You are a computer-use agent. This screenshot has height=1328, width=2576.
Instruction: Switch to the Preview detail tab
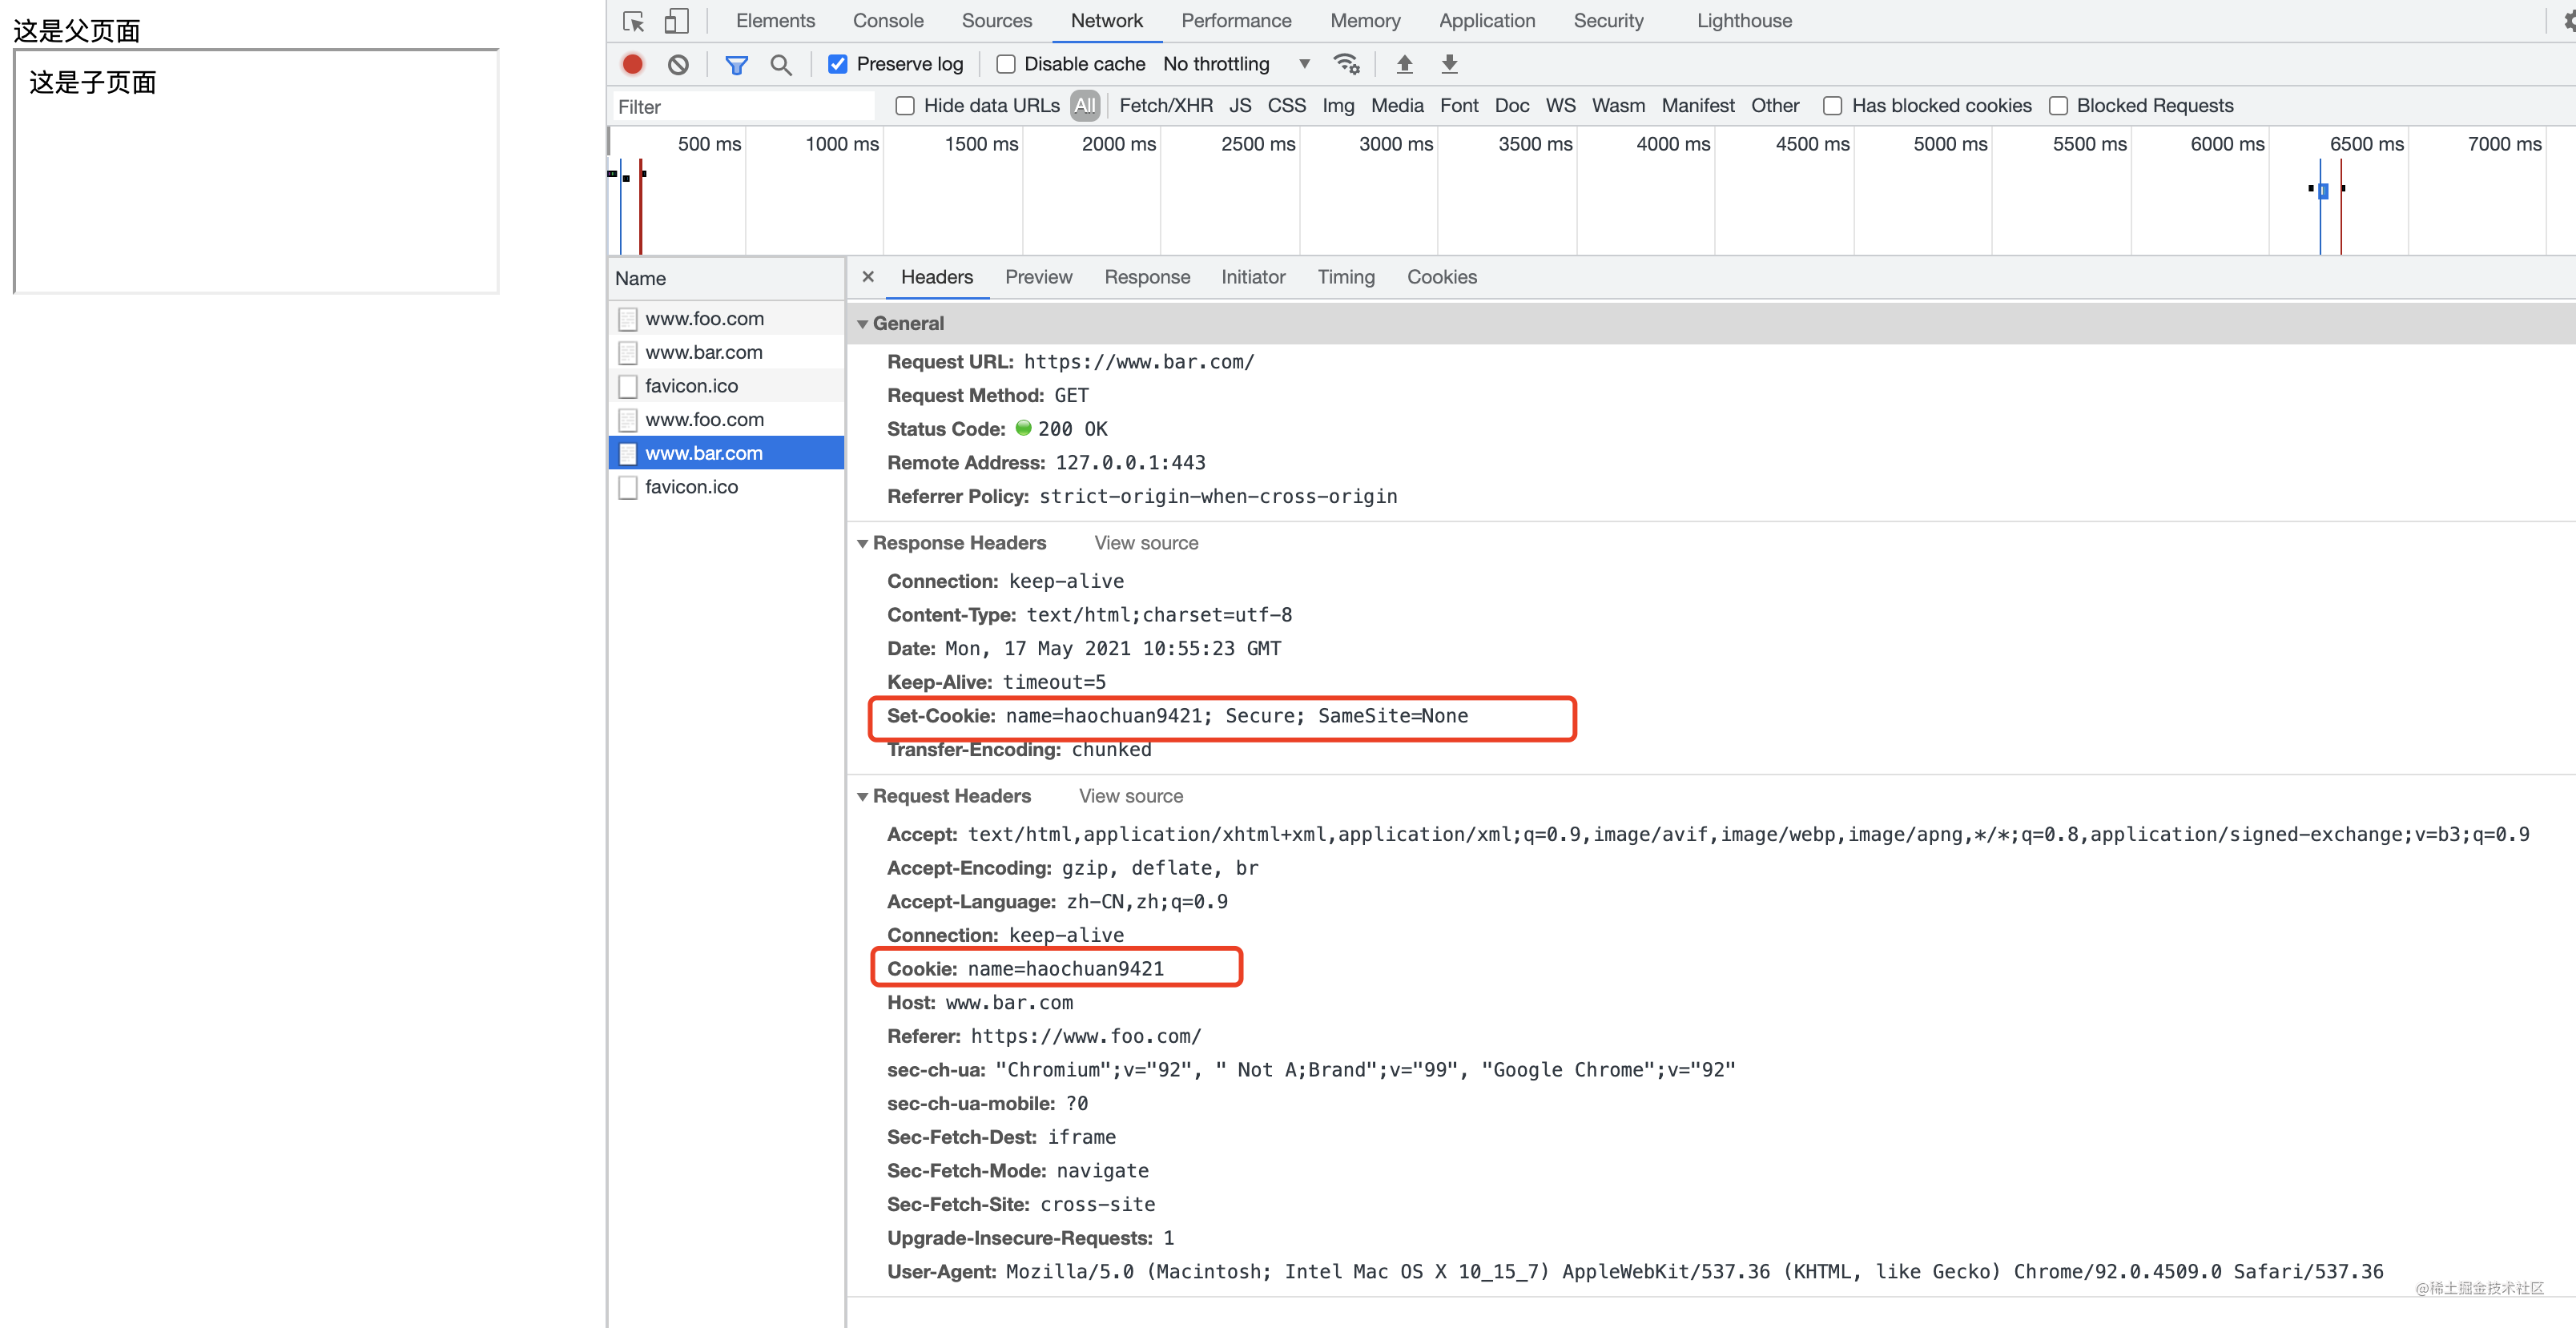pos(1038,277)
